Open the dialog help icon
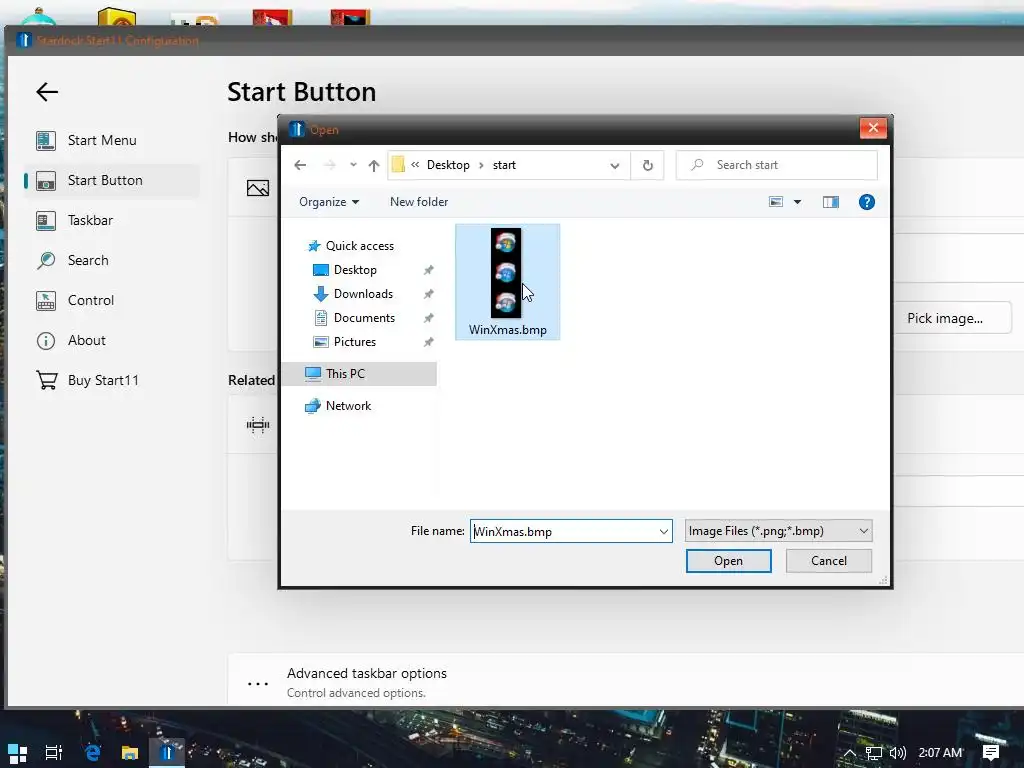 pos(867,202)
